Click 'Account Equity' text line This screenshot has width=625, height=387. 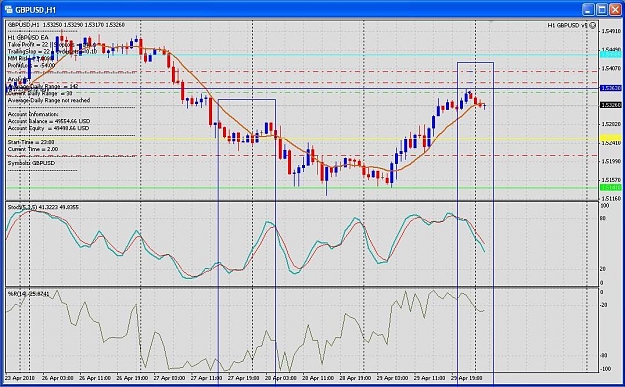tap(48, 128)
